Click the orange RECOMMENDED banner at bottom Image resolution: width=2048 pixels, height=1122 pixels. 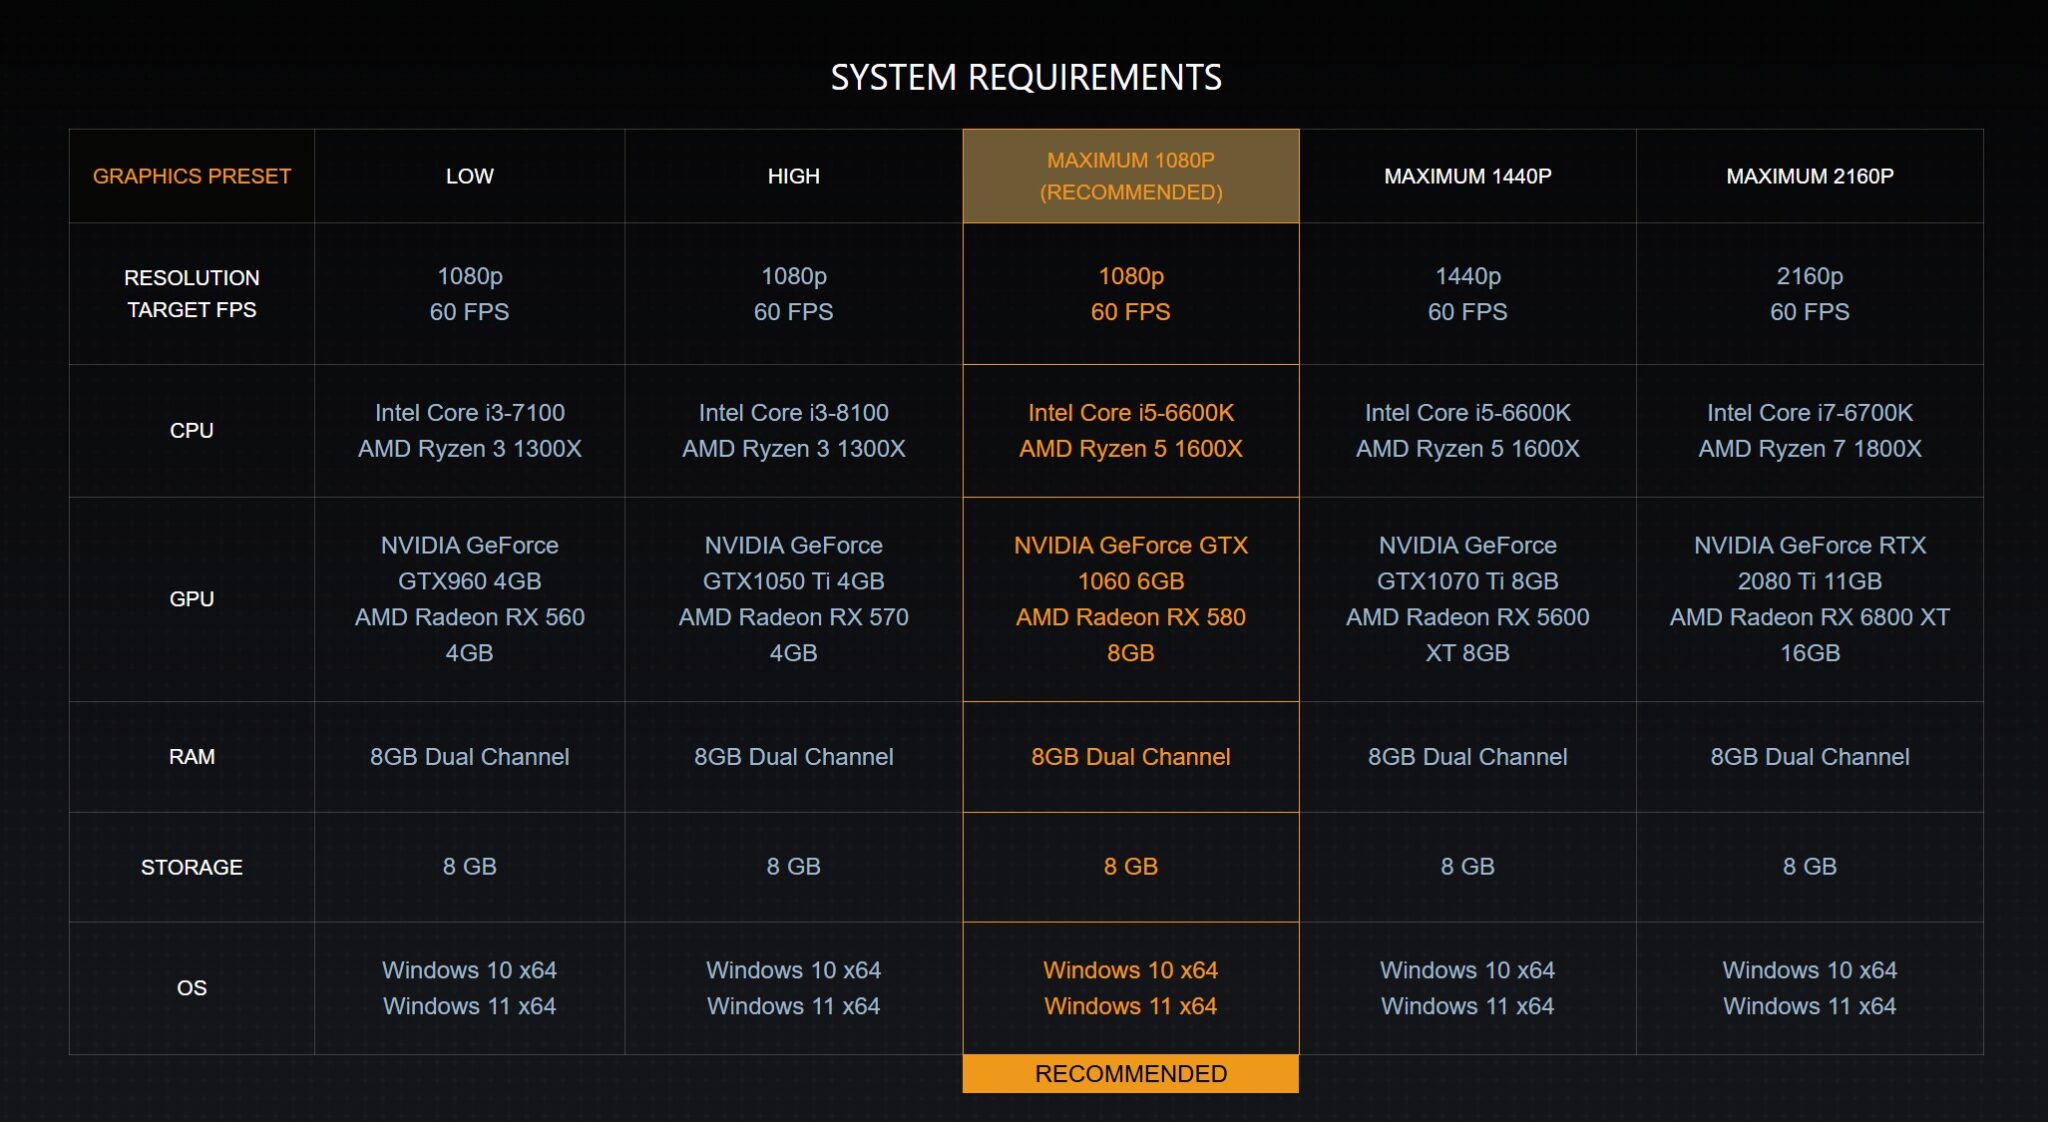[1131, 1074]
